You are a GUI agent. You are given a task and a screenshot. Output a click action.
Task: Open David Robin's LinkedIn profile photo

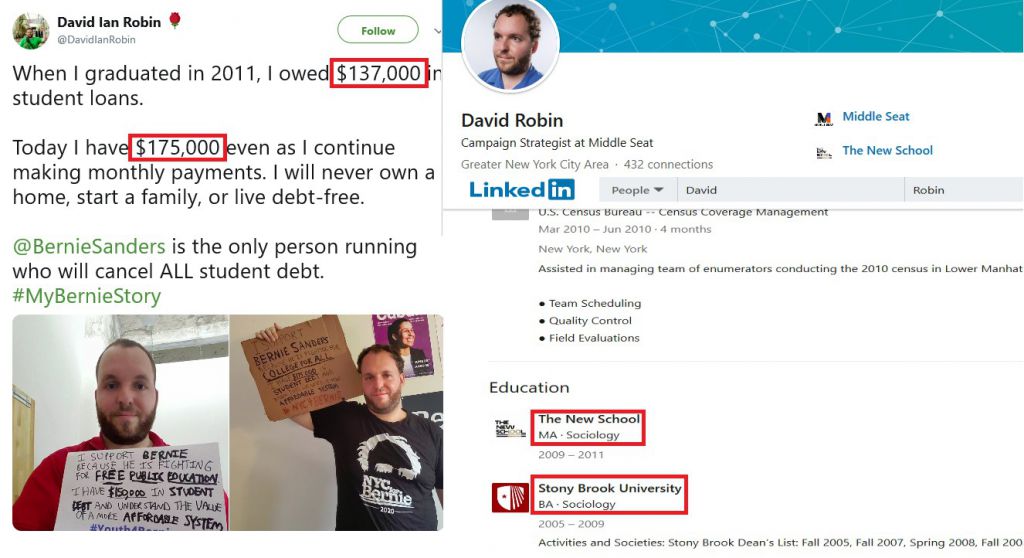click(x=510, y=46)
